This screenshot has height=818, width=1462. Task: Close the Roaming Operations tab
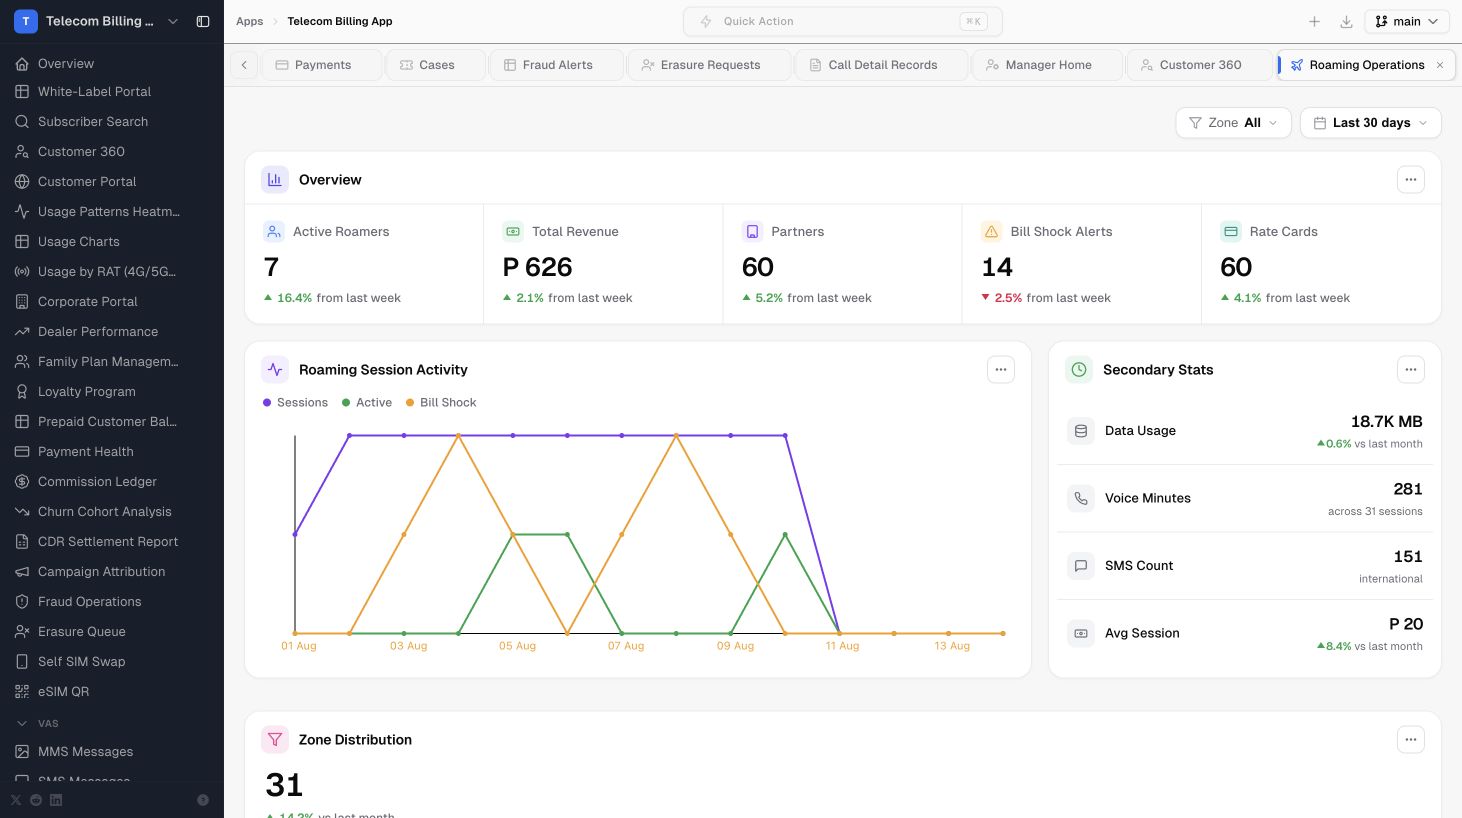[1440, 65]
